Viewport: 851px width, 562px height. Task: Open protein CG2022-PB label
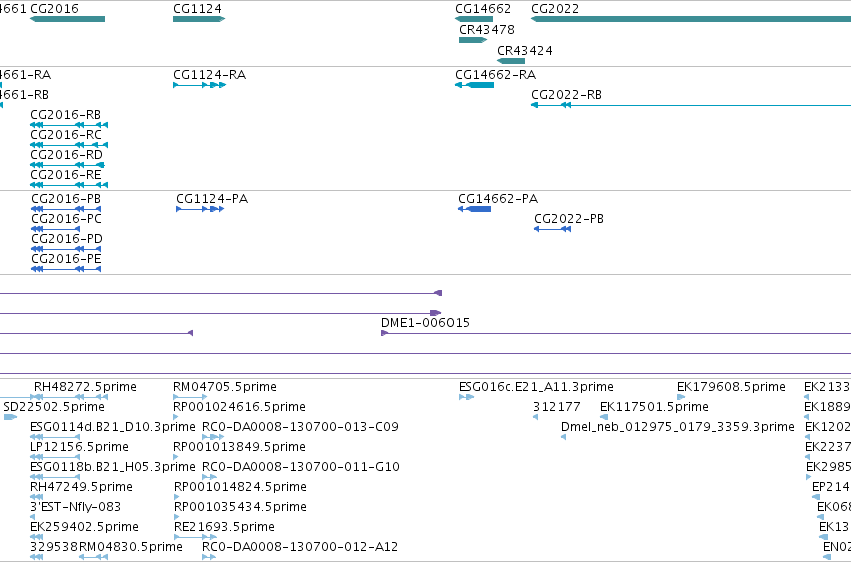(569, 219)
